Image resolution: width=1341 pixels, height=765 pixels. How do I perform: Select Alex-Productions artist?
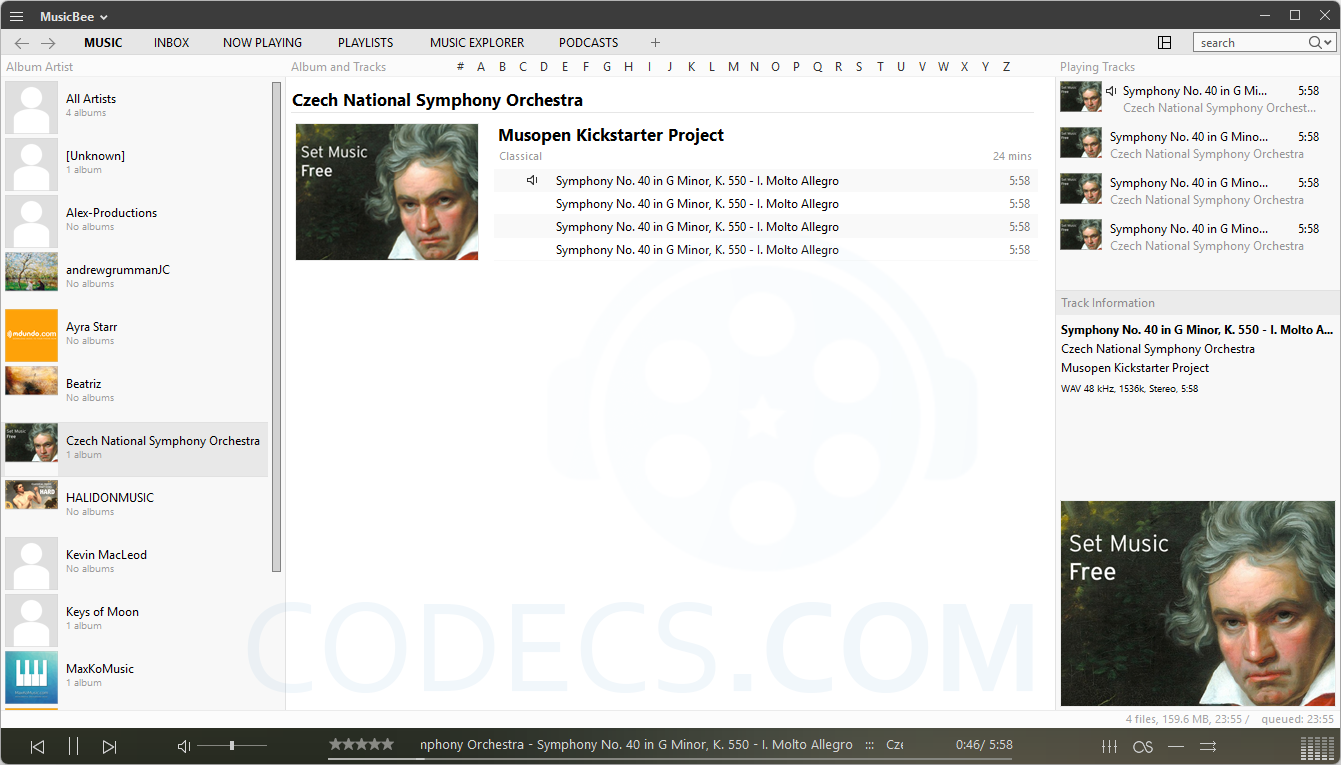(x=136, y=220)
